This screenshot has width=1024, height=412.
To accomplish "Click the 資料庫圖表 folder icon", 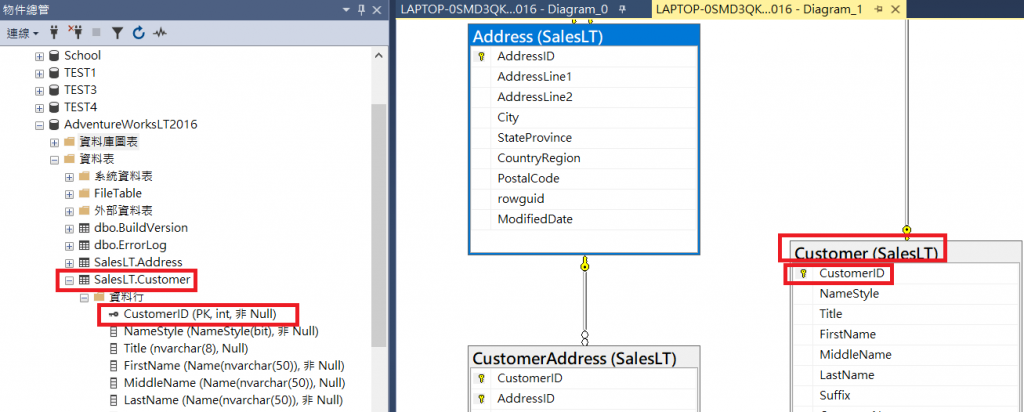I will [x=69, y=142].
